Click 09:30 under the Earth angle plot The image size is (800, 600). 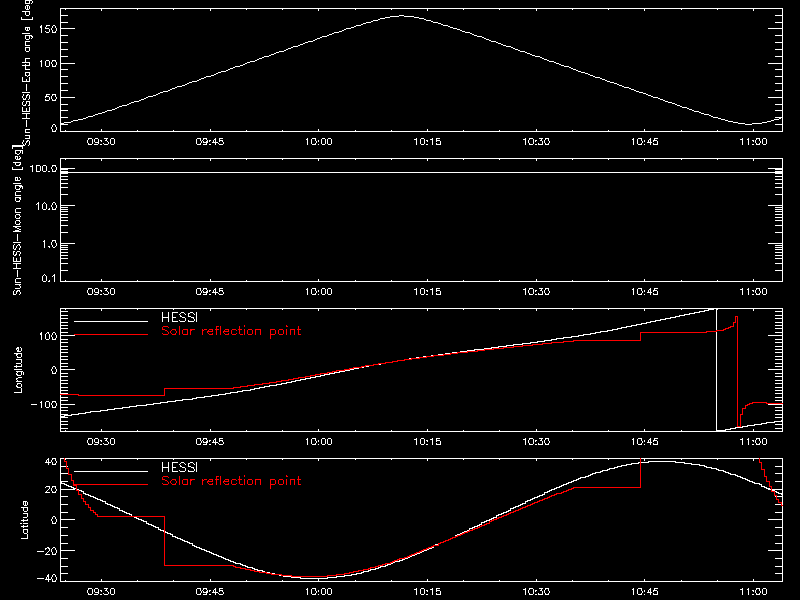click(101, 142)
